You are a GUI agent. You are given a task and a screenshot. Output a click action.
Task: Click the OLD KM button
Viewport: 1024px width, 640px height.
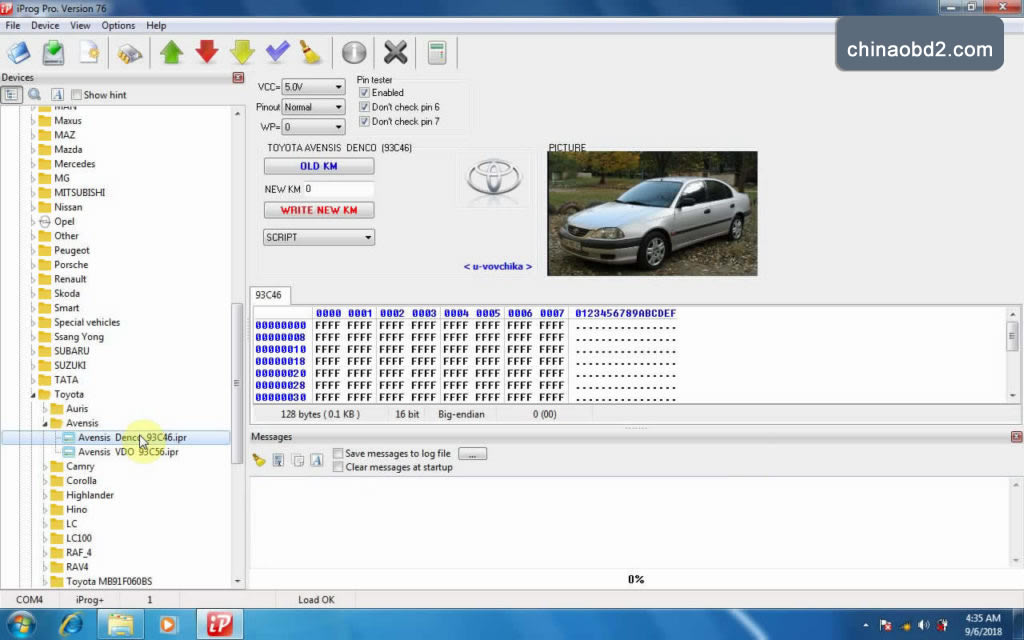(319, 166)
